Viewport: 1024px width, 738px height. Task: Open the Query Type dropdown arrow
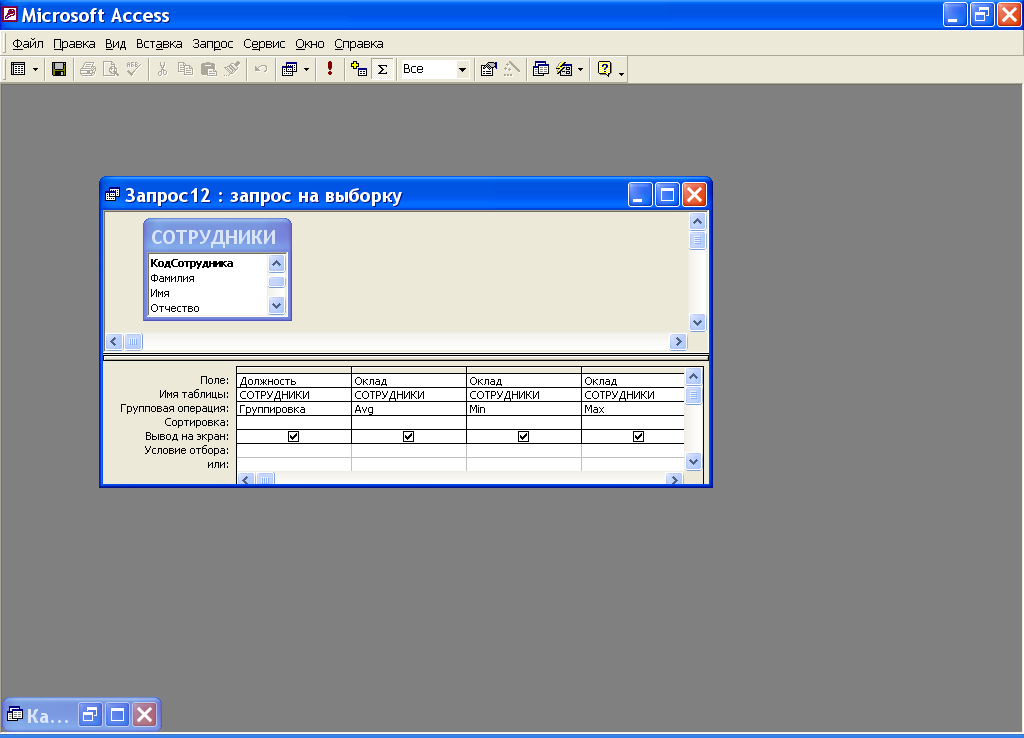click(x=306, y=69)
